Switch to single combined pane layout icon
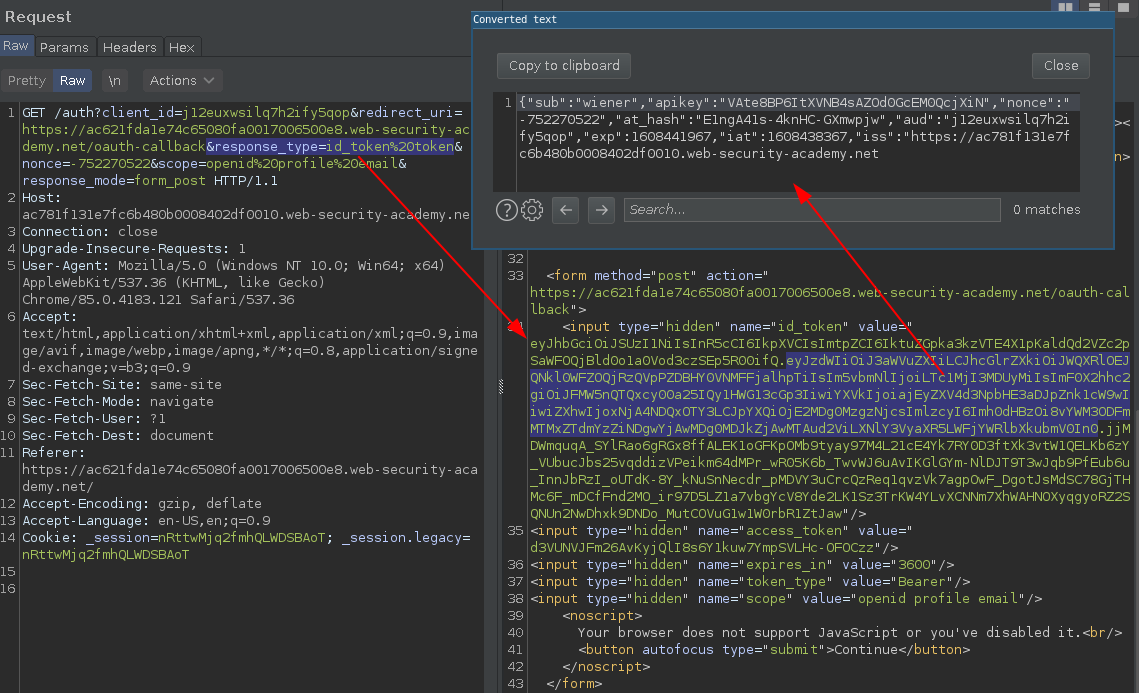The image size is (1139, 693). click(1123, 7)
